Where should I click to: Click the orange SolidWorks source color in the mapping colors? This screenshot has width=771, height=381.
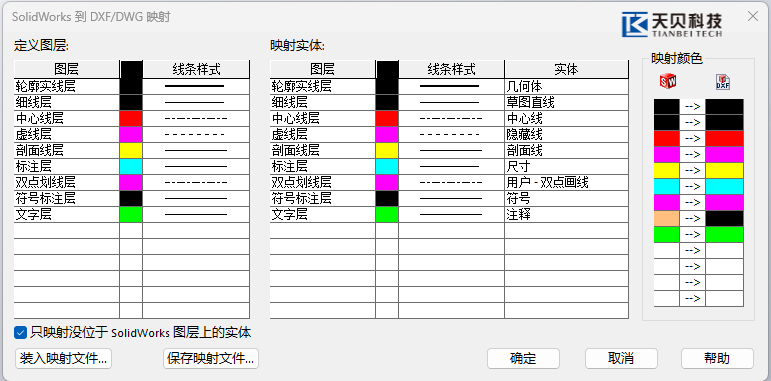[666, 218]
